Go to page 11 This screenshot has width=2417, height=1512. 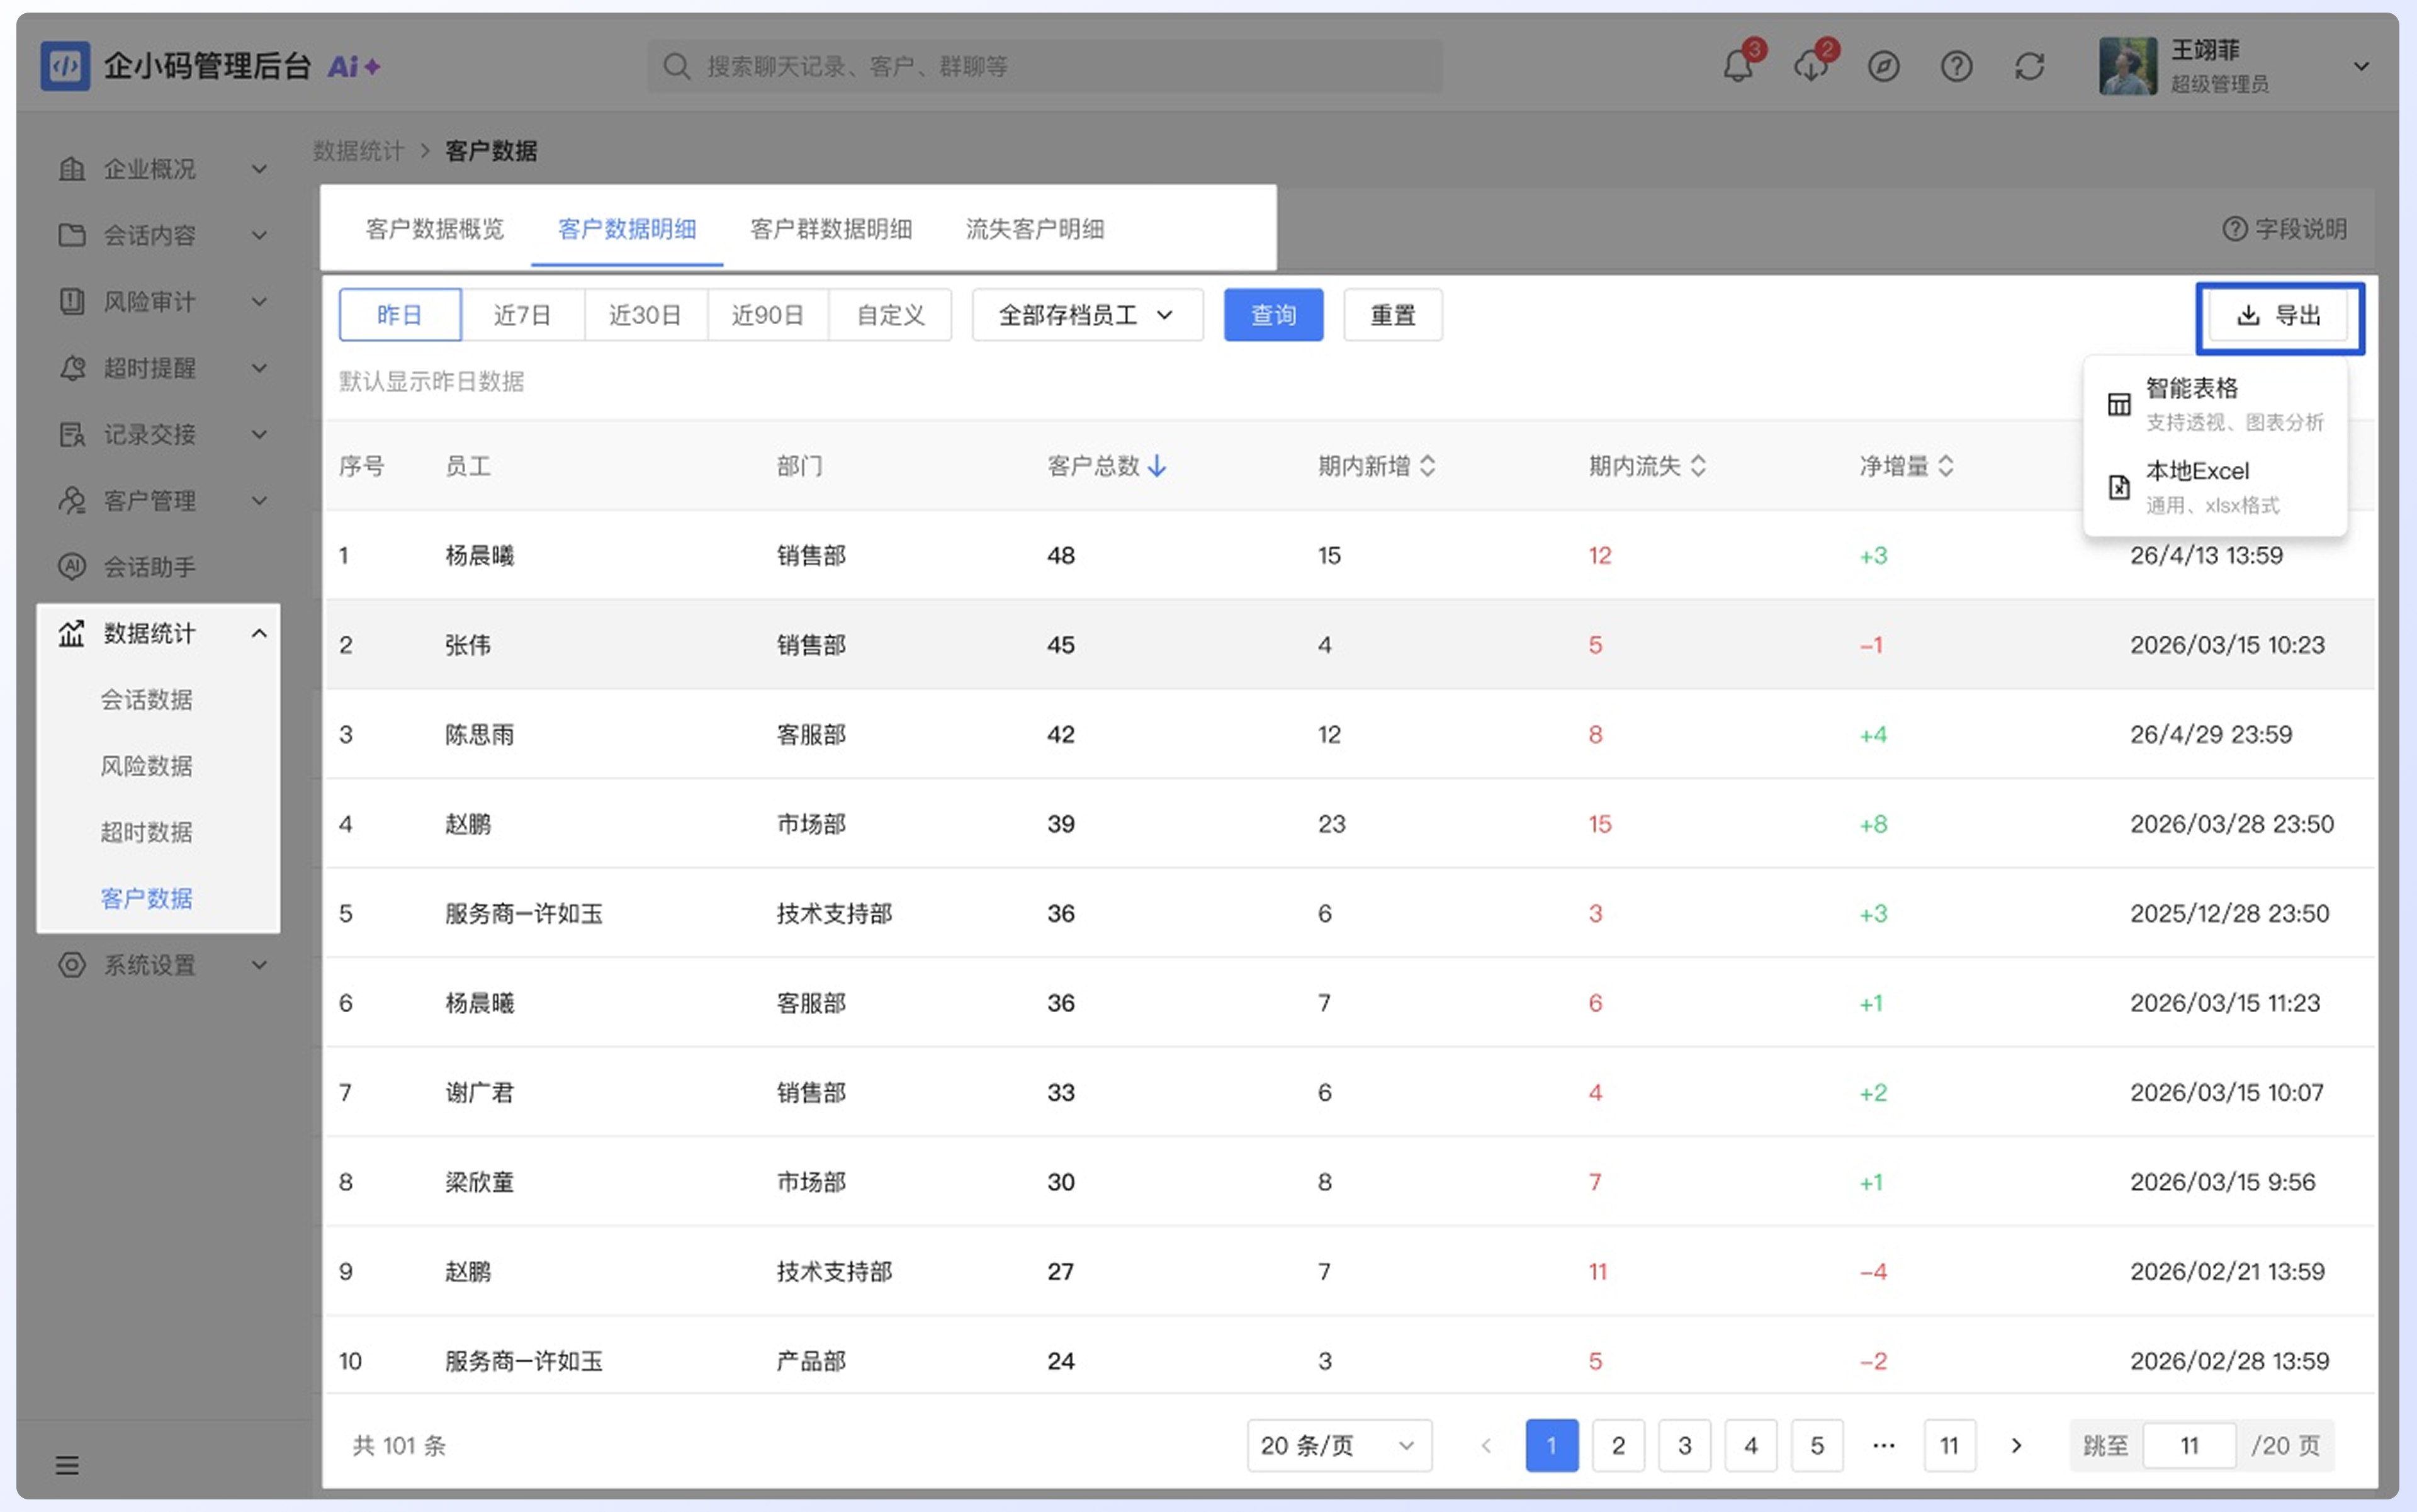pyautogui.click(x=1949, y=1445)
